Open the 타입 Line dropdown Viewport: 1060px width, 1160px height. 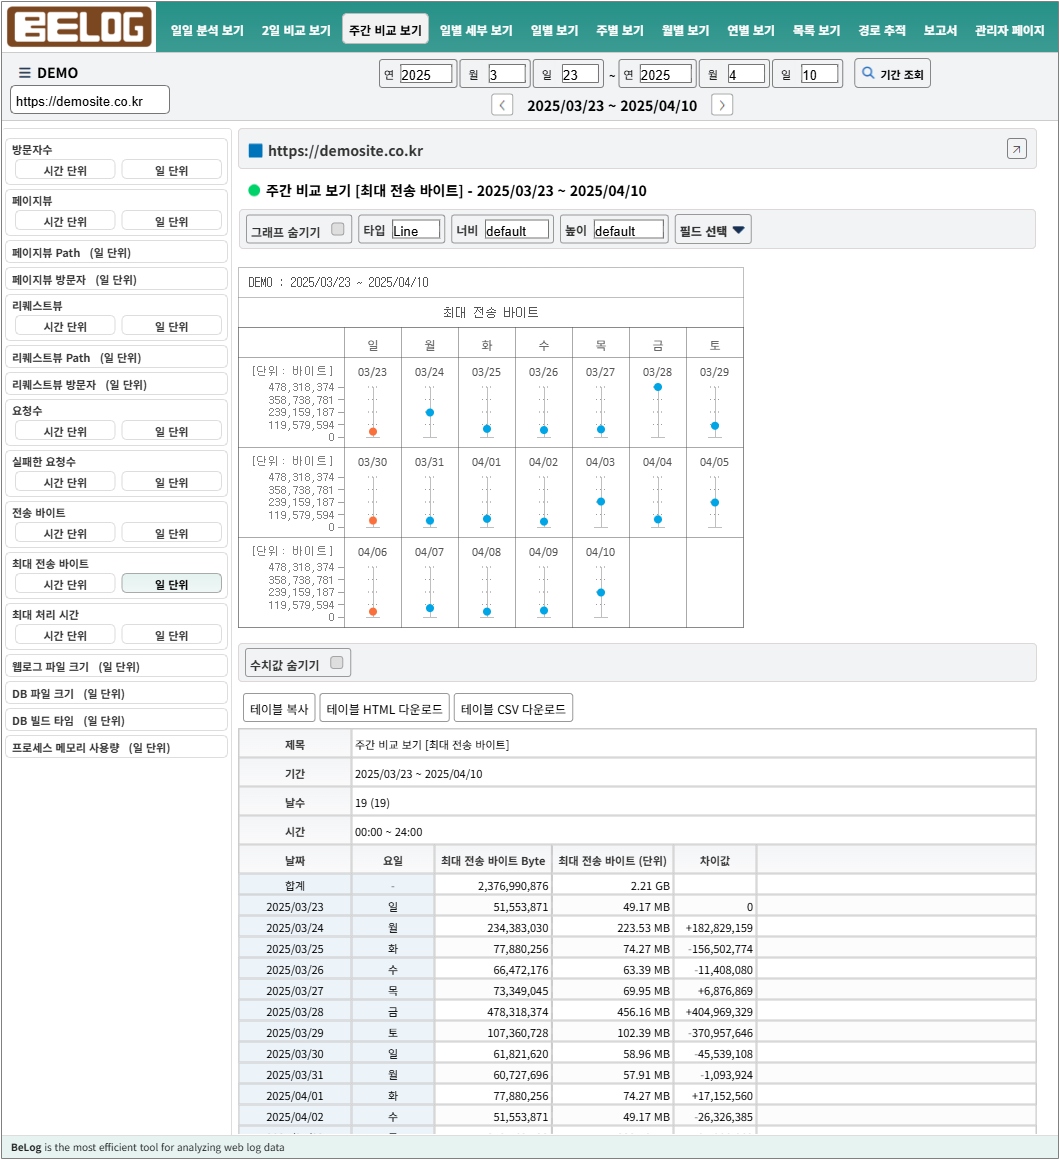[417, 230]
